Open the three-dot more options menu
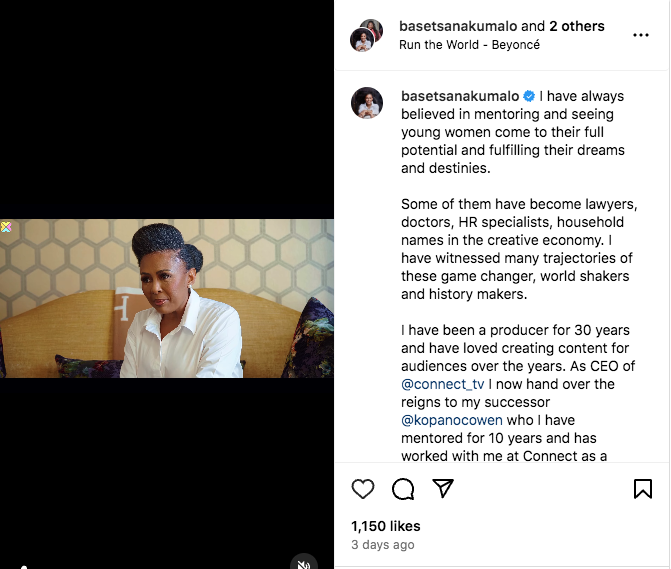The image size is (671, 569). 641,35
